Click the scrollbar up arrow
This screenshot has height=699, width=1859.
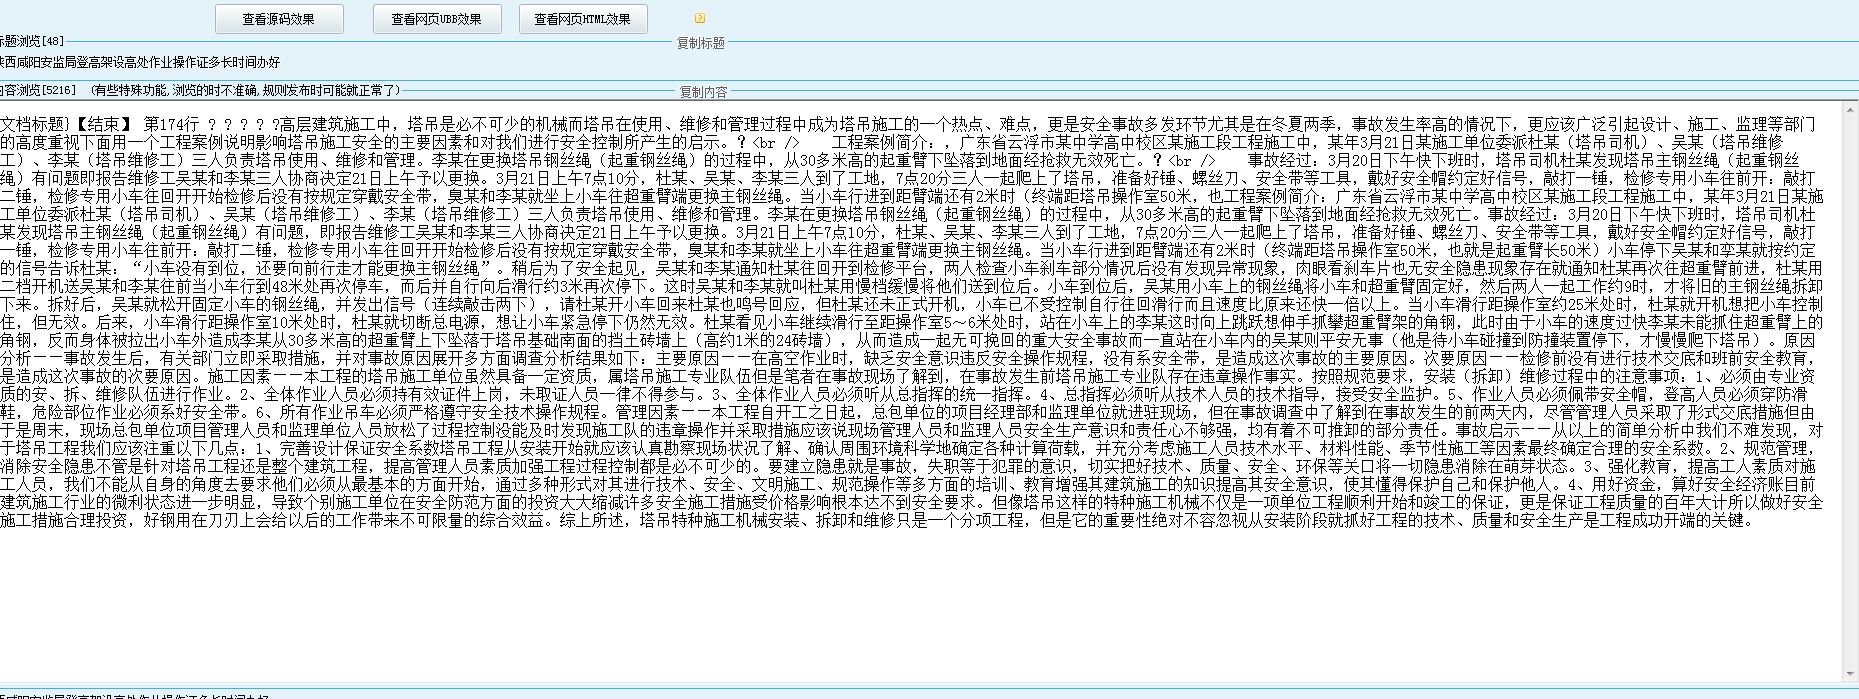tap(1851, 110)
